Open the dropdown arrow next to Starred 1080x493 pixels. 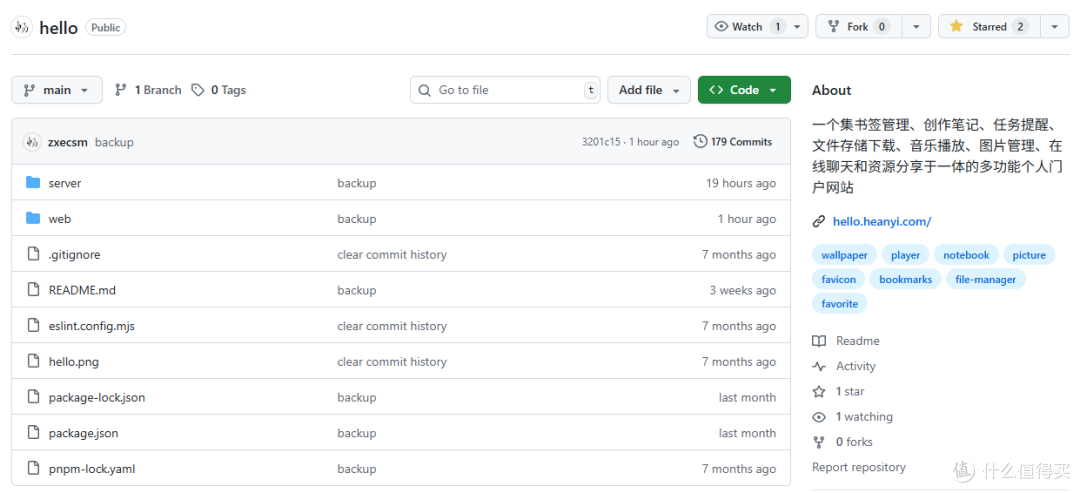(x=1055, y=27)
